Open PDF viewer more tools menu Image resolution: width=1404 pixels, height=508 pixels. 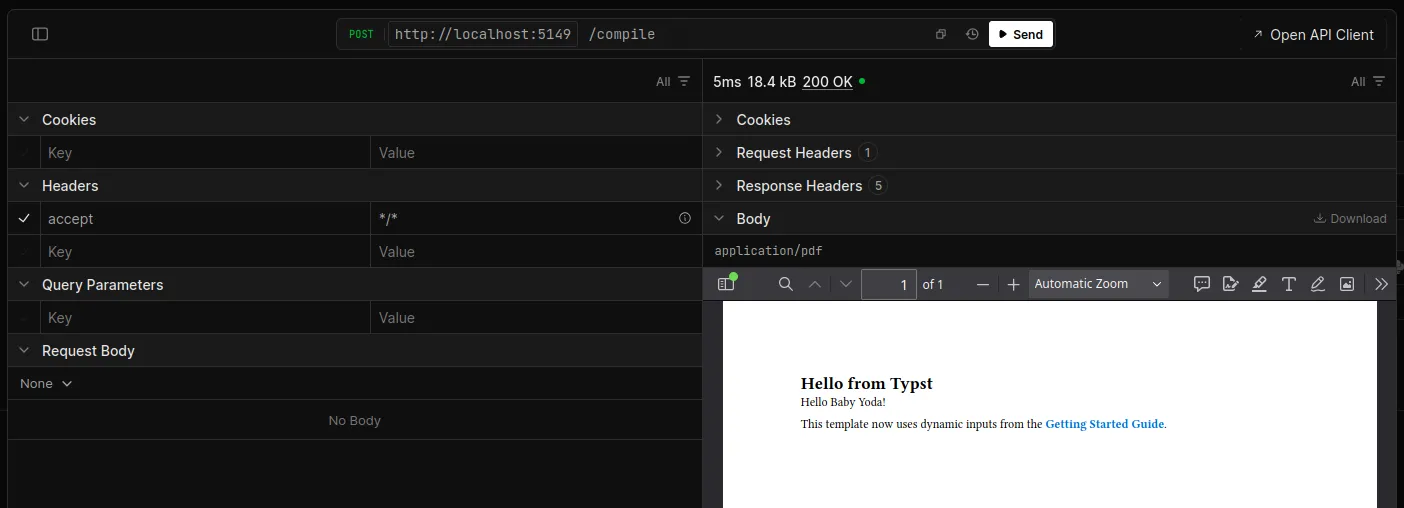(1382, 284)
